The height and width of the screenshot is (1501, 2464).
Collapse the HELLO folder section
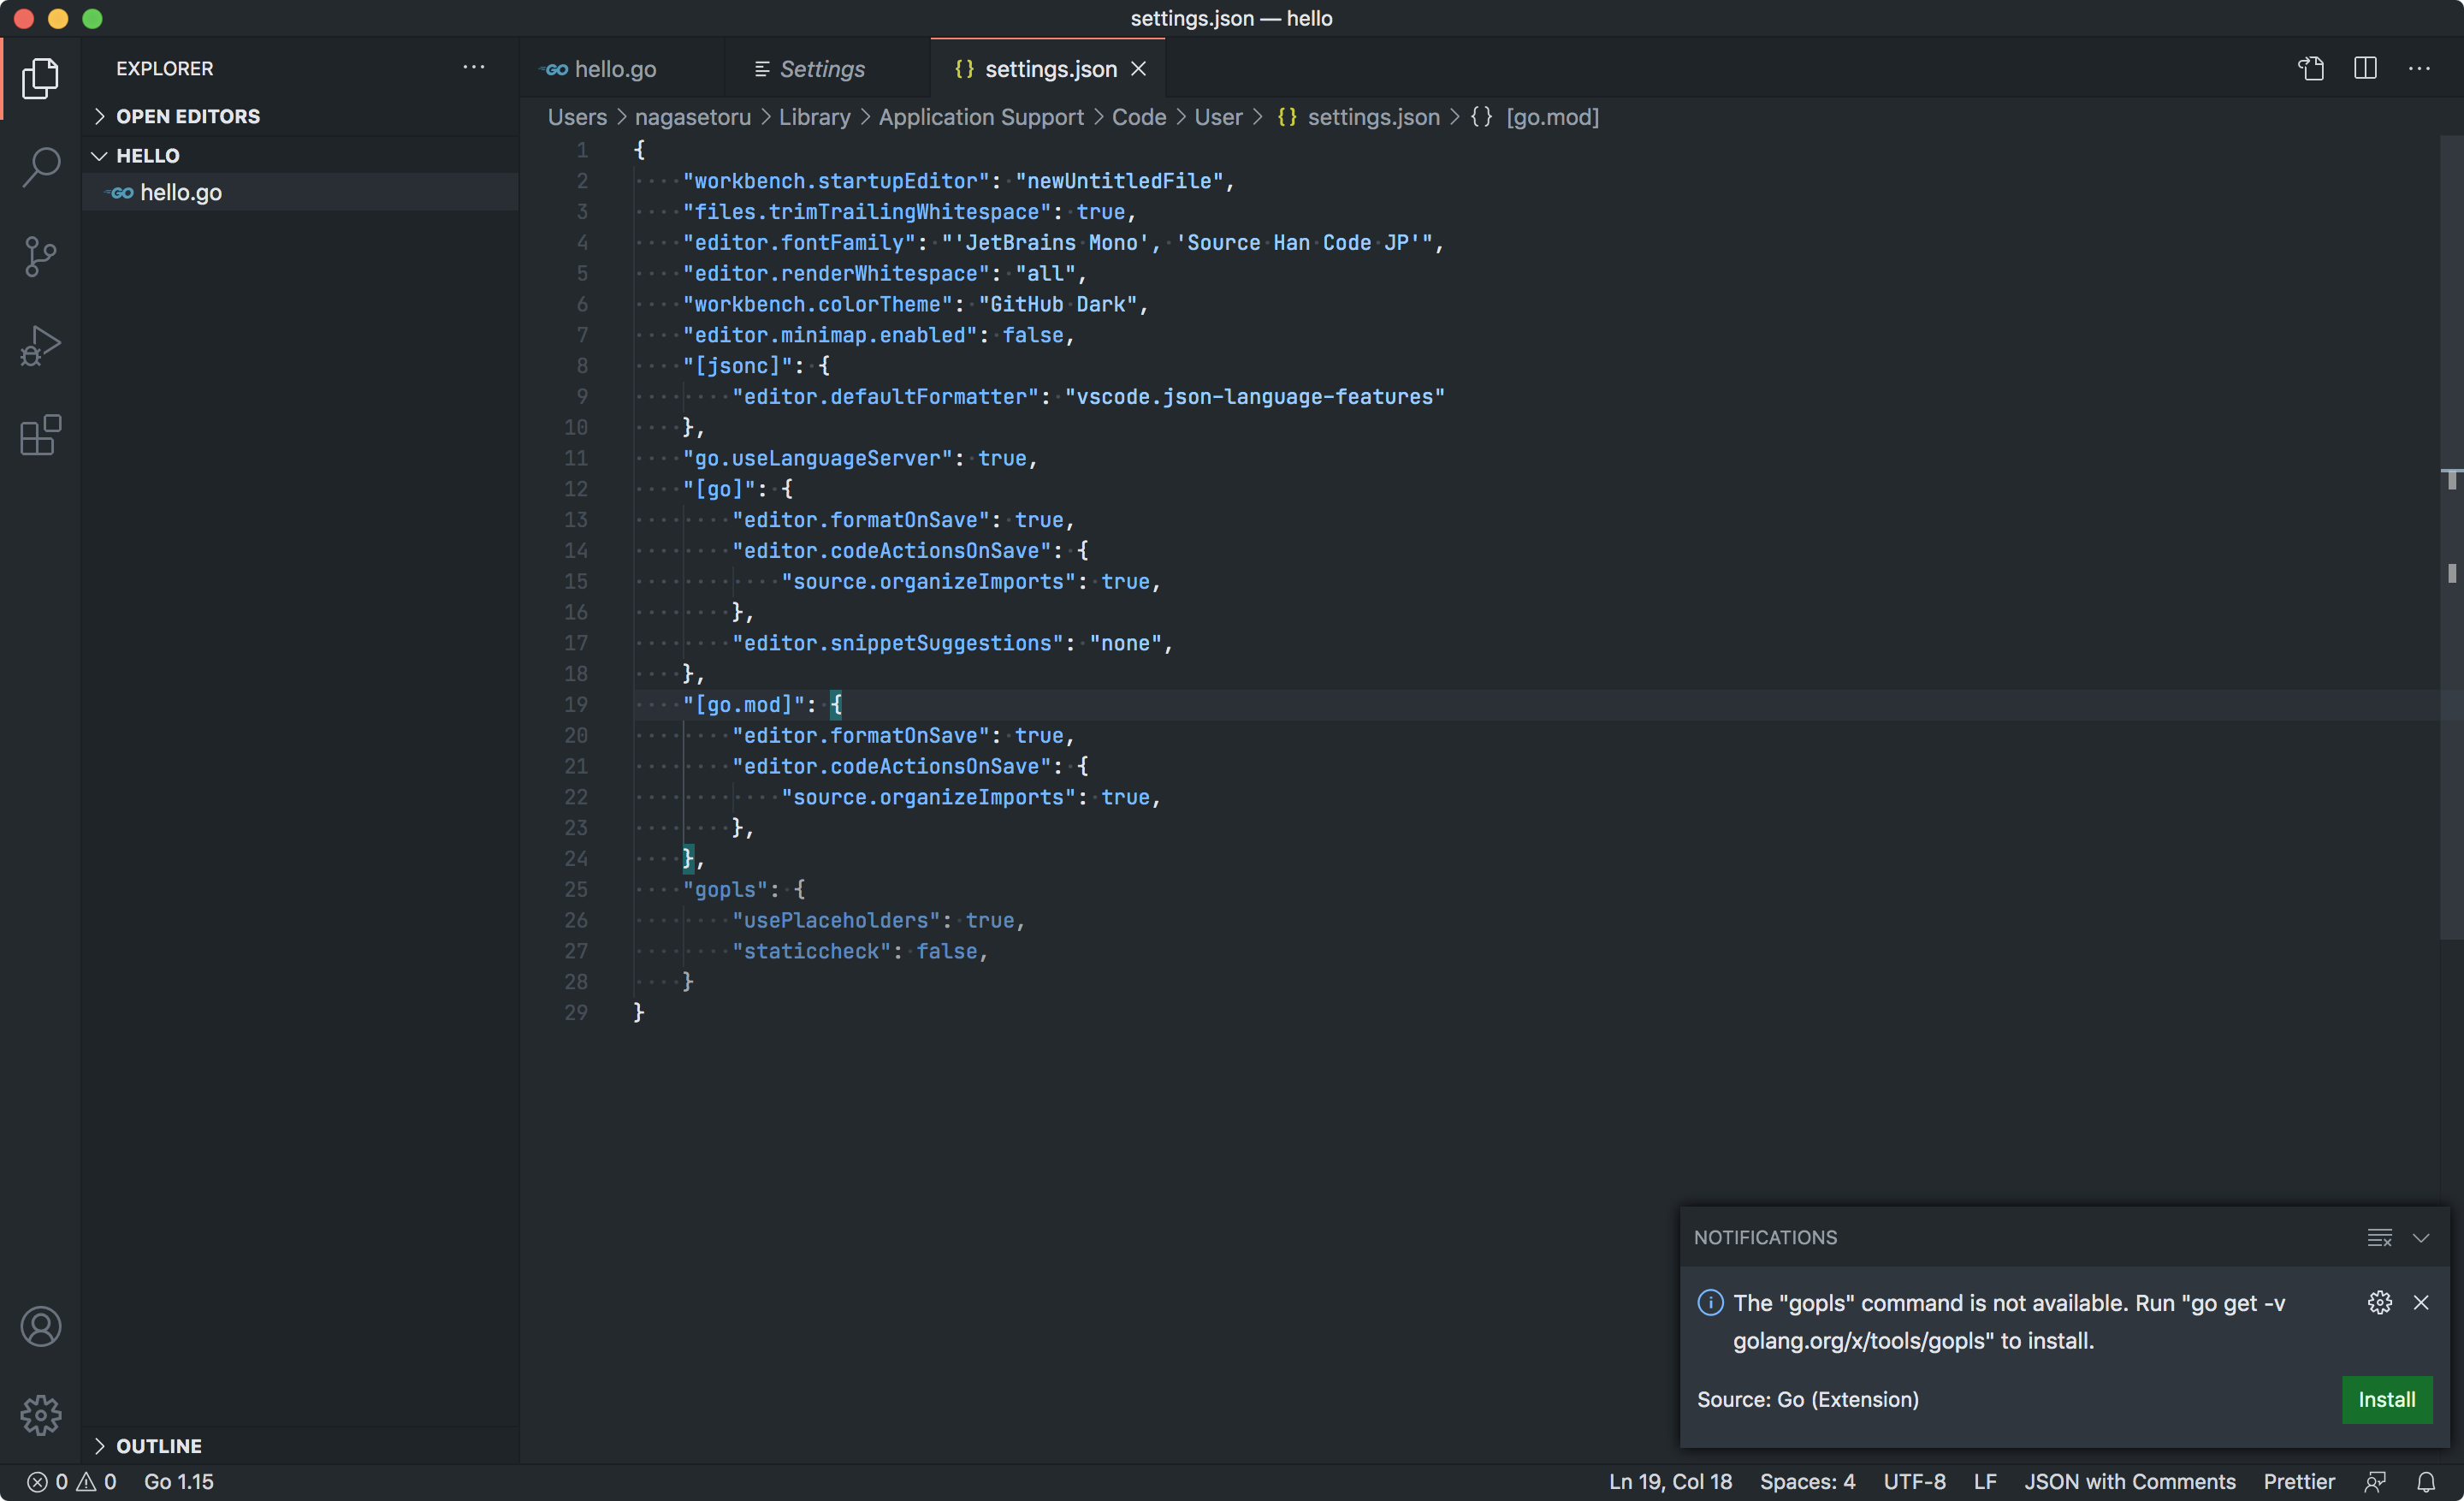[147, 156]
